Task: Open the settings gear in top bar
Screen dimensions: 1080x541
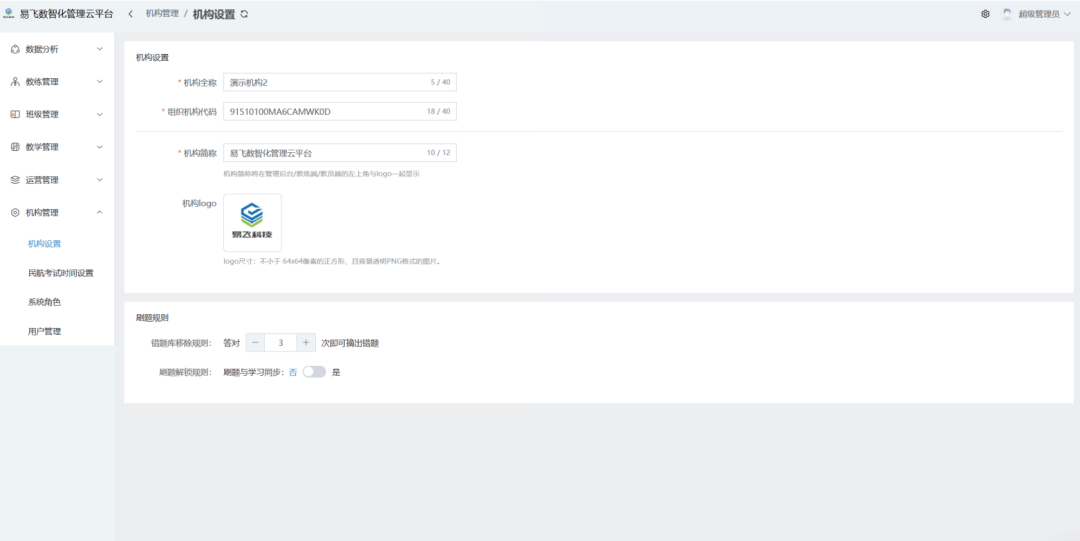Action: (x=985, y=14)
